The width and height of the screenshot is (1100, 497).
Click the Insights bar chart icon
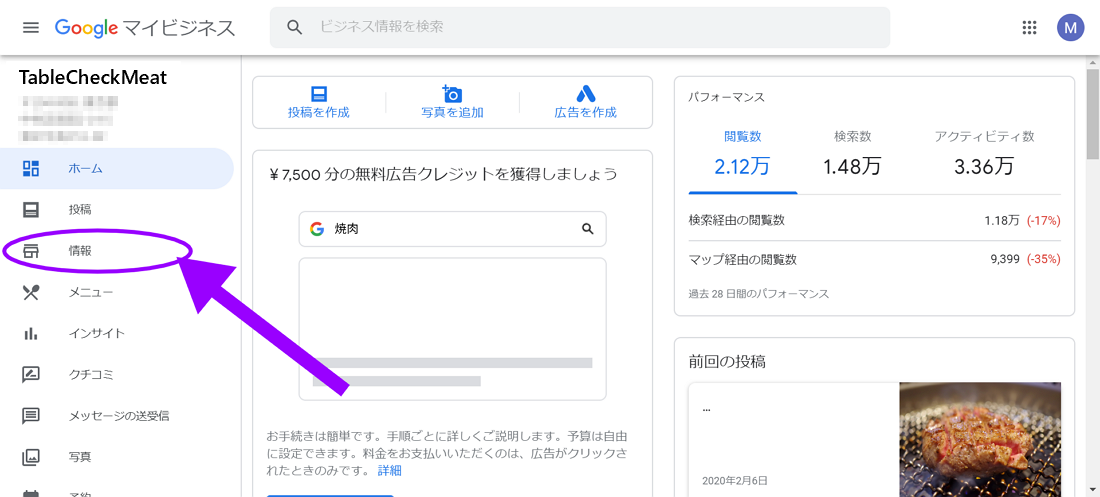click(x=31, y=333)
